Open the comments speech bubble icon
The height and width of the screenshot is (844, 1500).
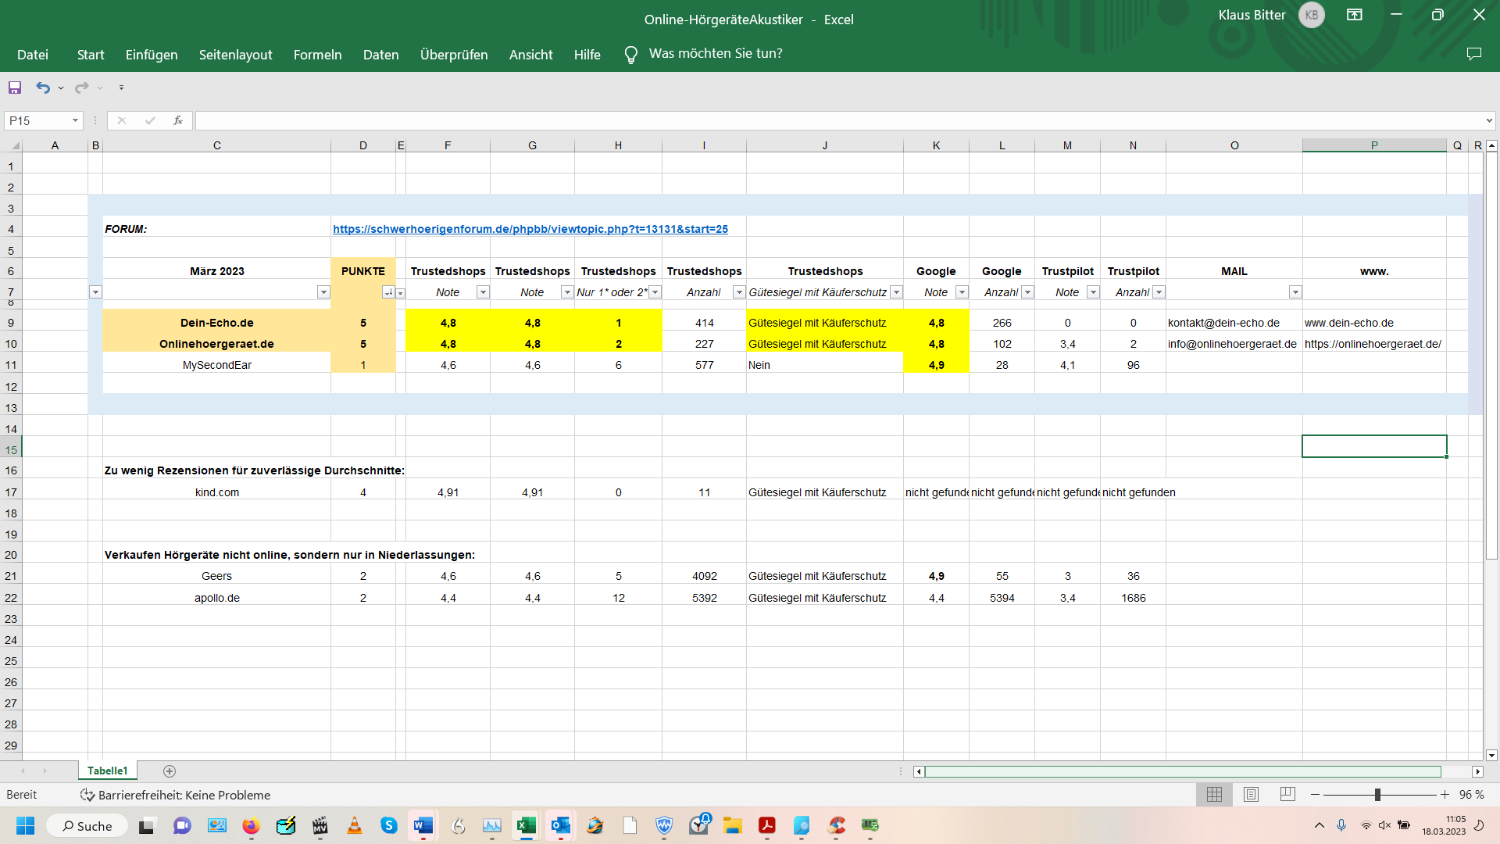(x=1473, y=54)
